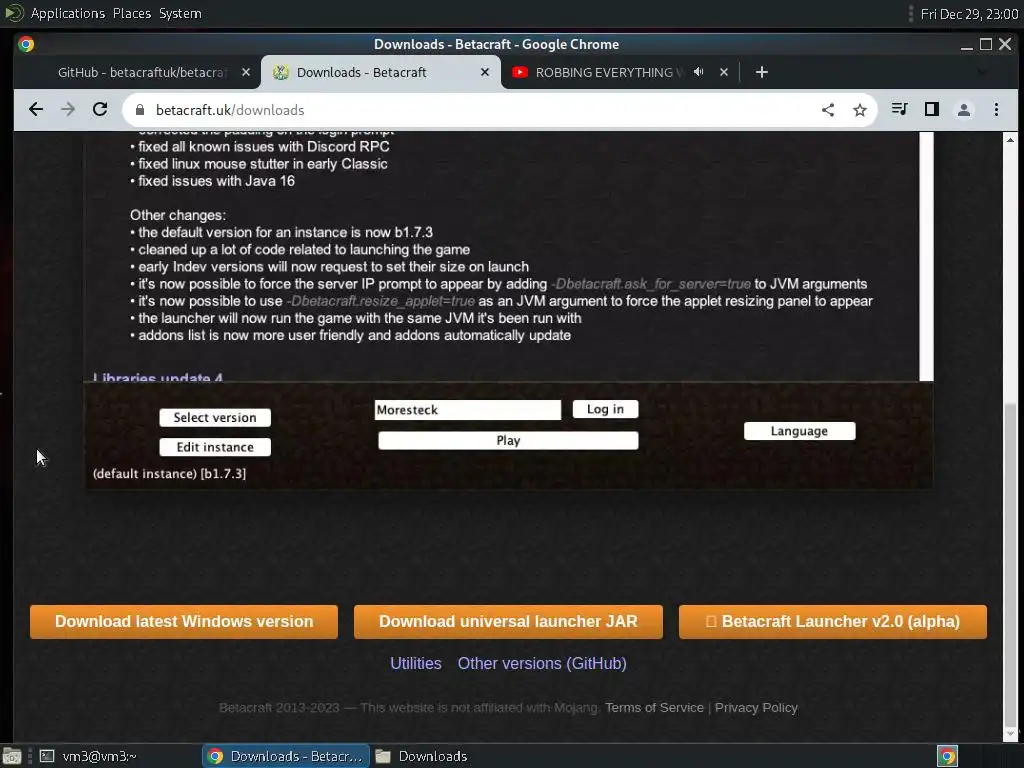Open the Applications menu

click(67, 13)
